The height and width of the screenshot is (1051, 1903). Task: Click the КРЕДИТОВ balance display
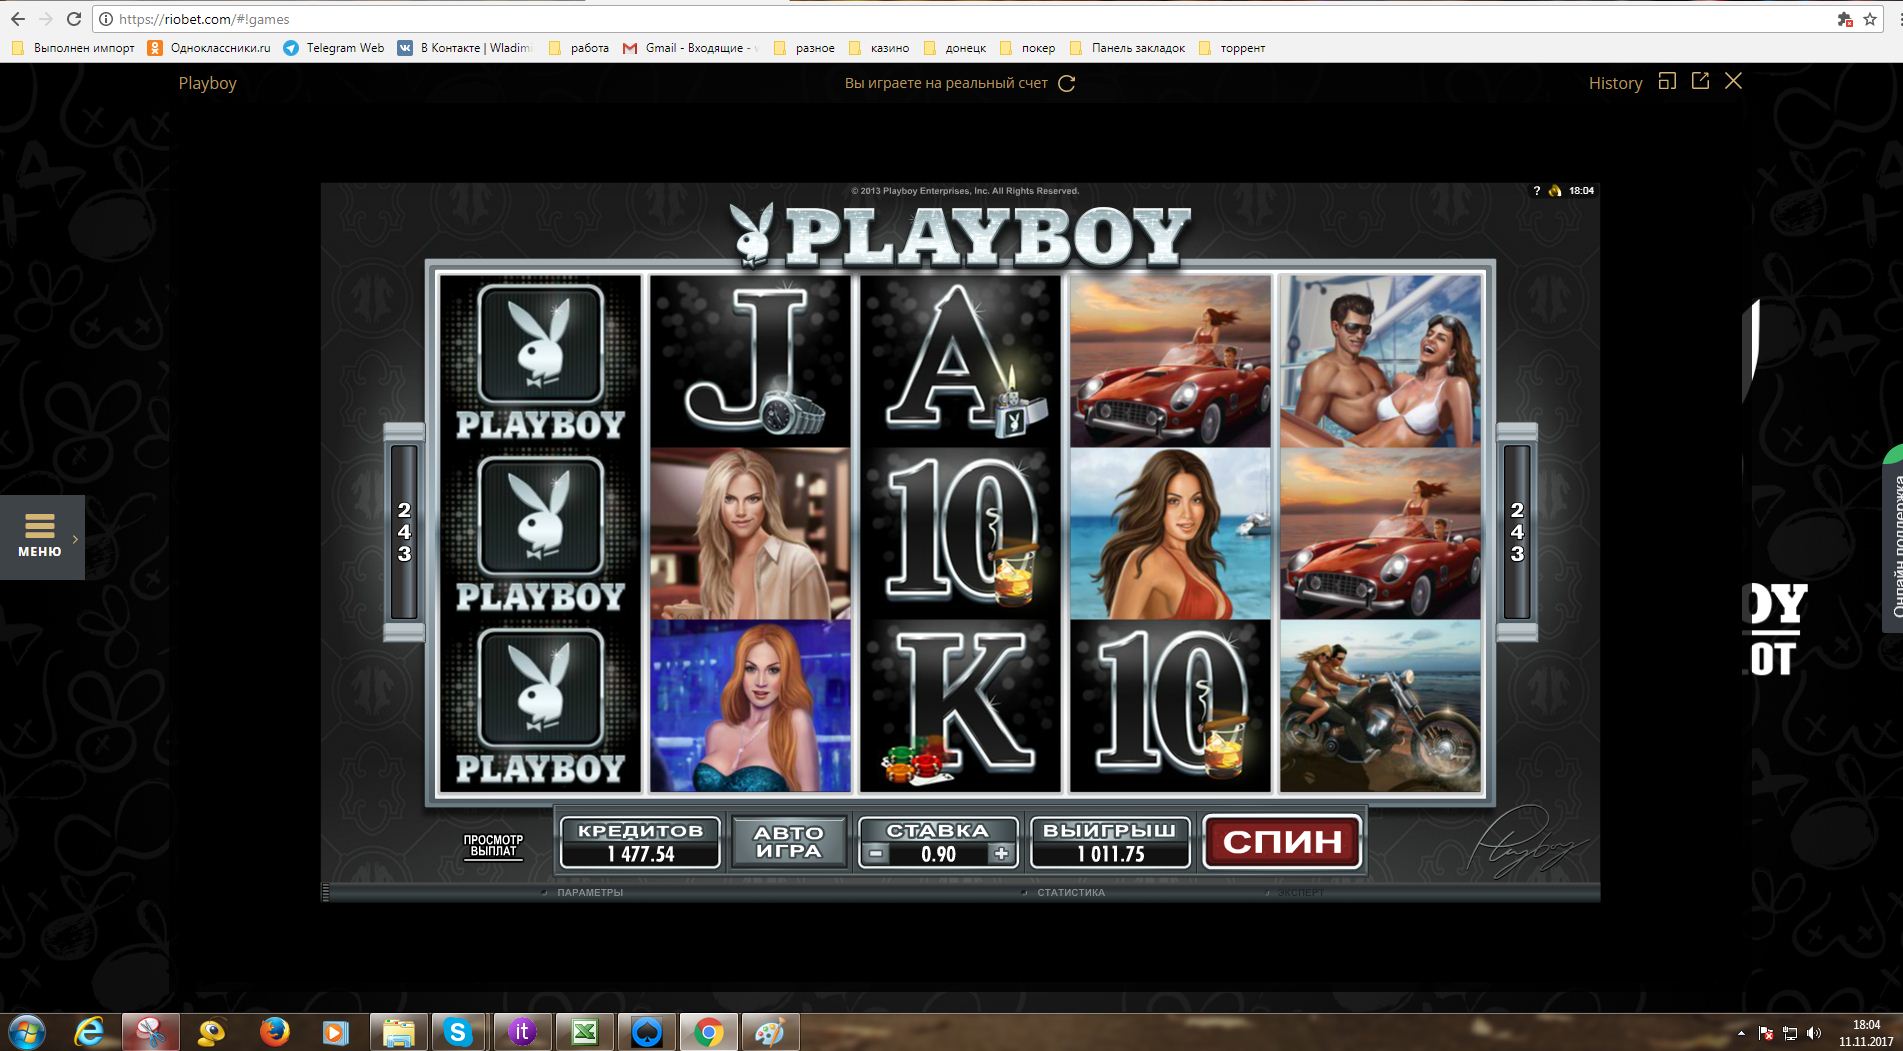640,842
